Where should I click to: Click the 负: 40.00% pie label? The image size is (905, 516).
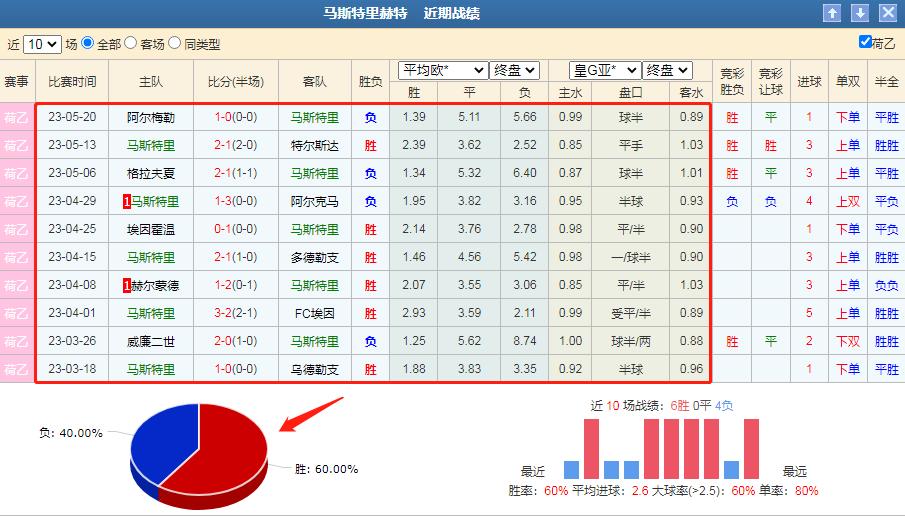point(70,433)
